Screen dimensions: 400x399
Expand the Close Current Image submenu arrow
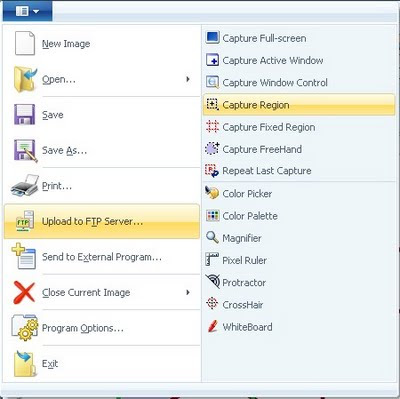[x=188, y=292]
